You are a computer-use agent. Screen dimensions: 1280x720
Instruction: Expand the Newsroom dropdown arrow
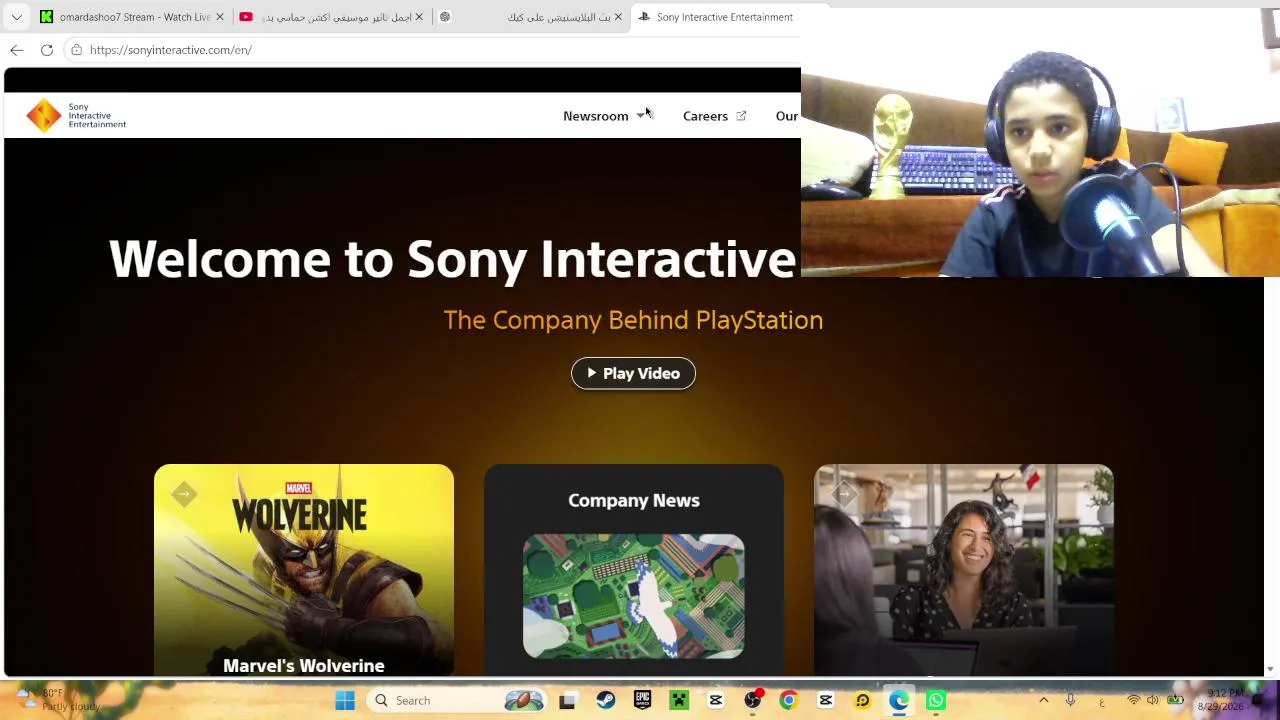pyautogui.click(x=641, y=116)
